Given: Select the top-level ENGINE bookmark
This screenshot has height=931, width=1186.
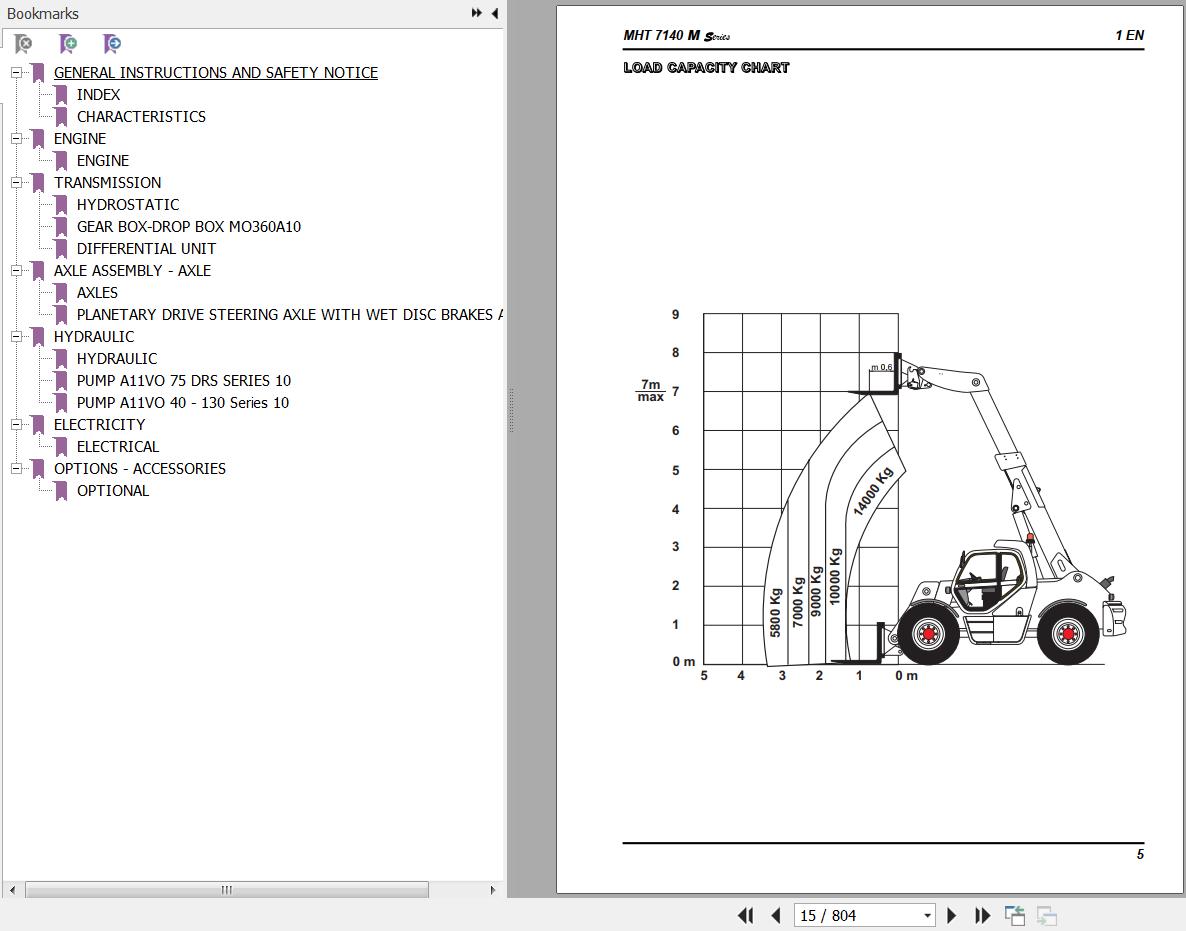Looking at the screenshot, I should 79,138.
